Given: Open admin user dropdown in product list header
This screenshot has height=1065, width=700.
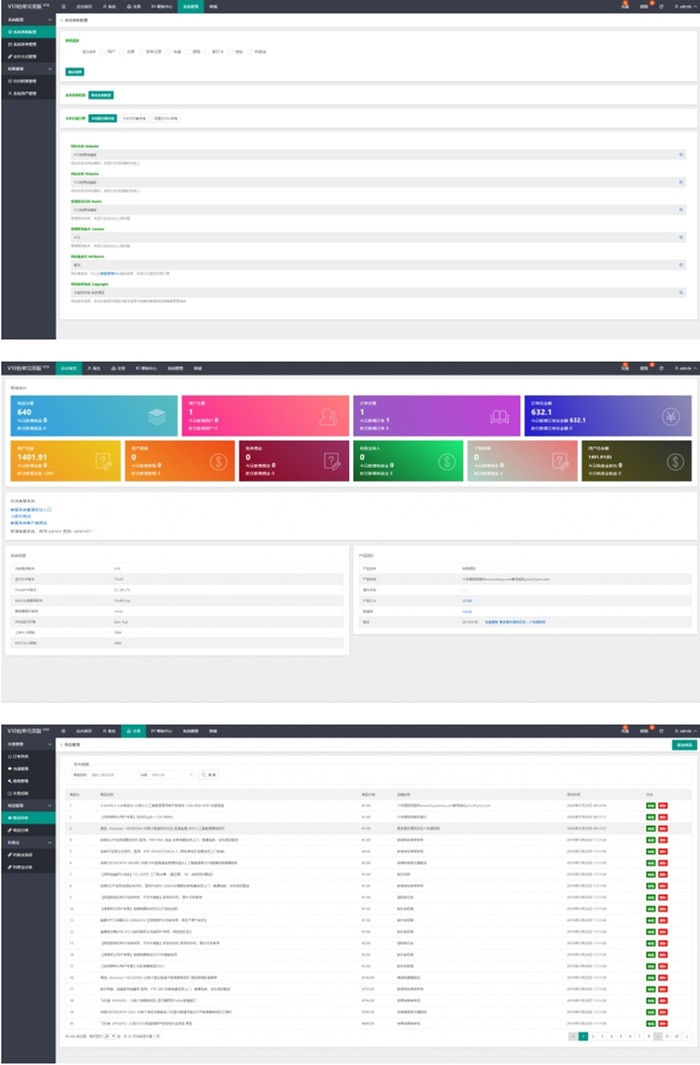Looking at the screenshot, I should tap(685, 731).
